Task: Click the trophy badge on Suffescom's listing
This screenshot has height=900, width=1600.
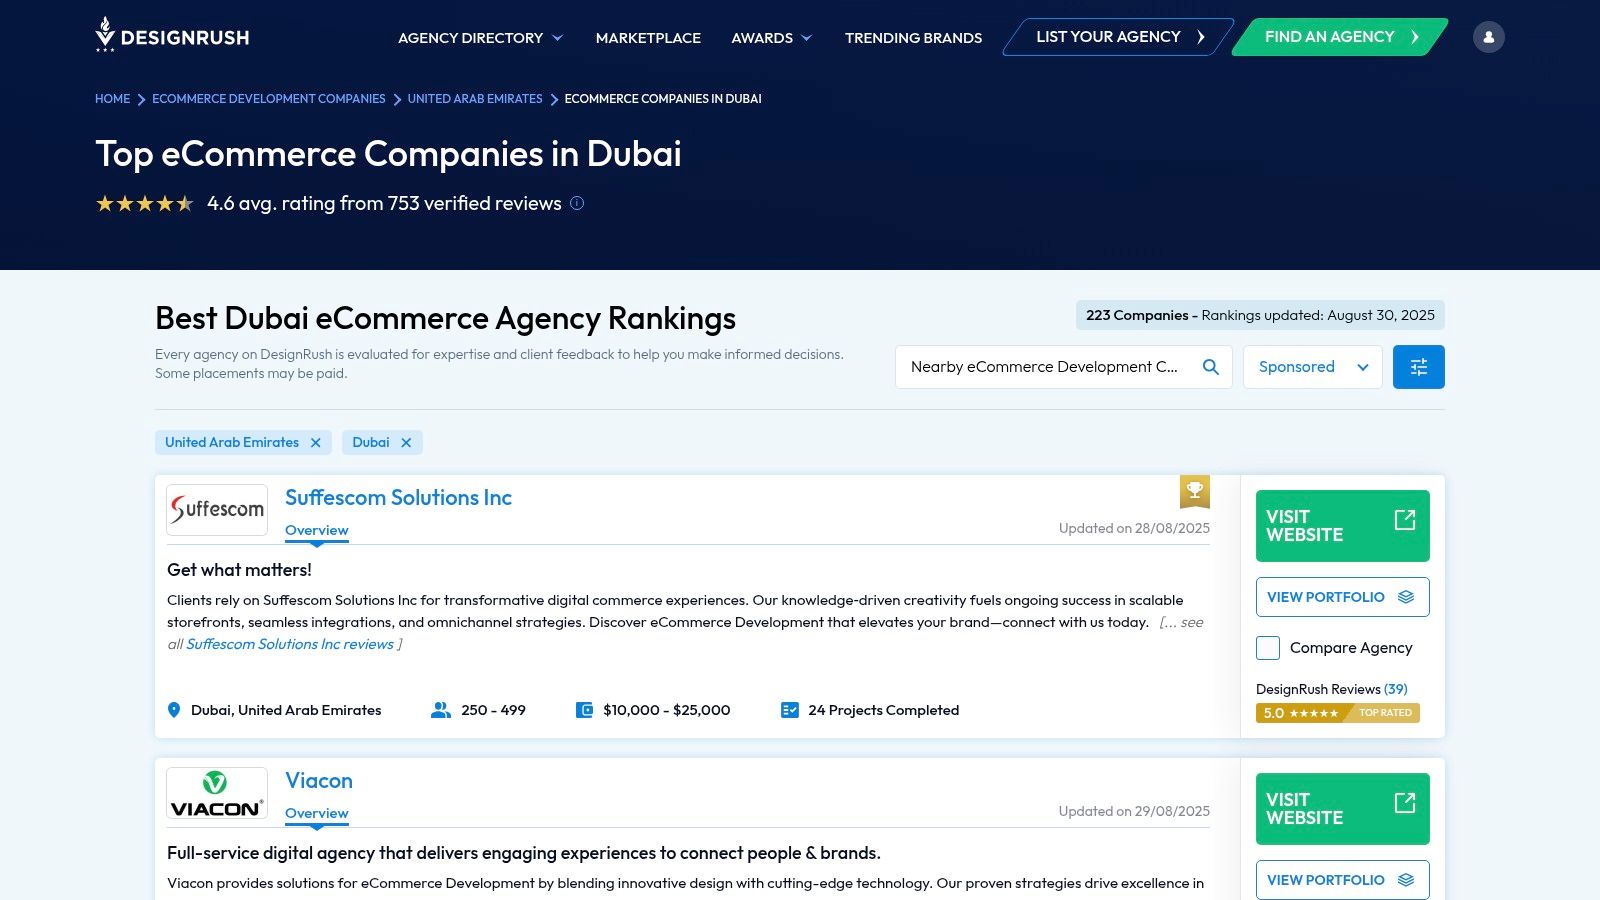Action: tap(1195, 492)
